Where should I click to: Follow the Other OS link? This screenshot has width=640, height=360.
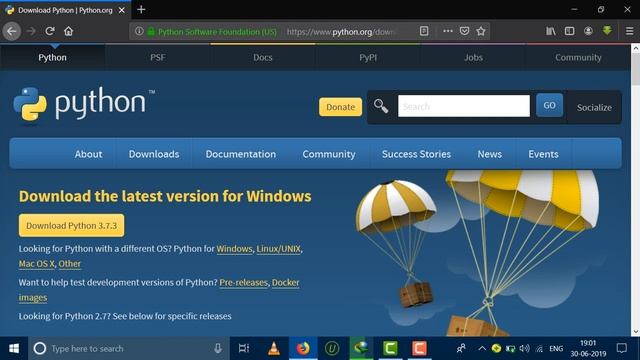click(x=69, y=264)
